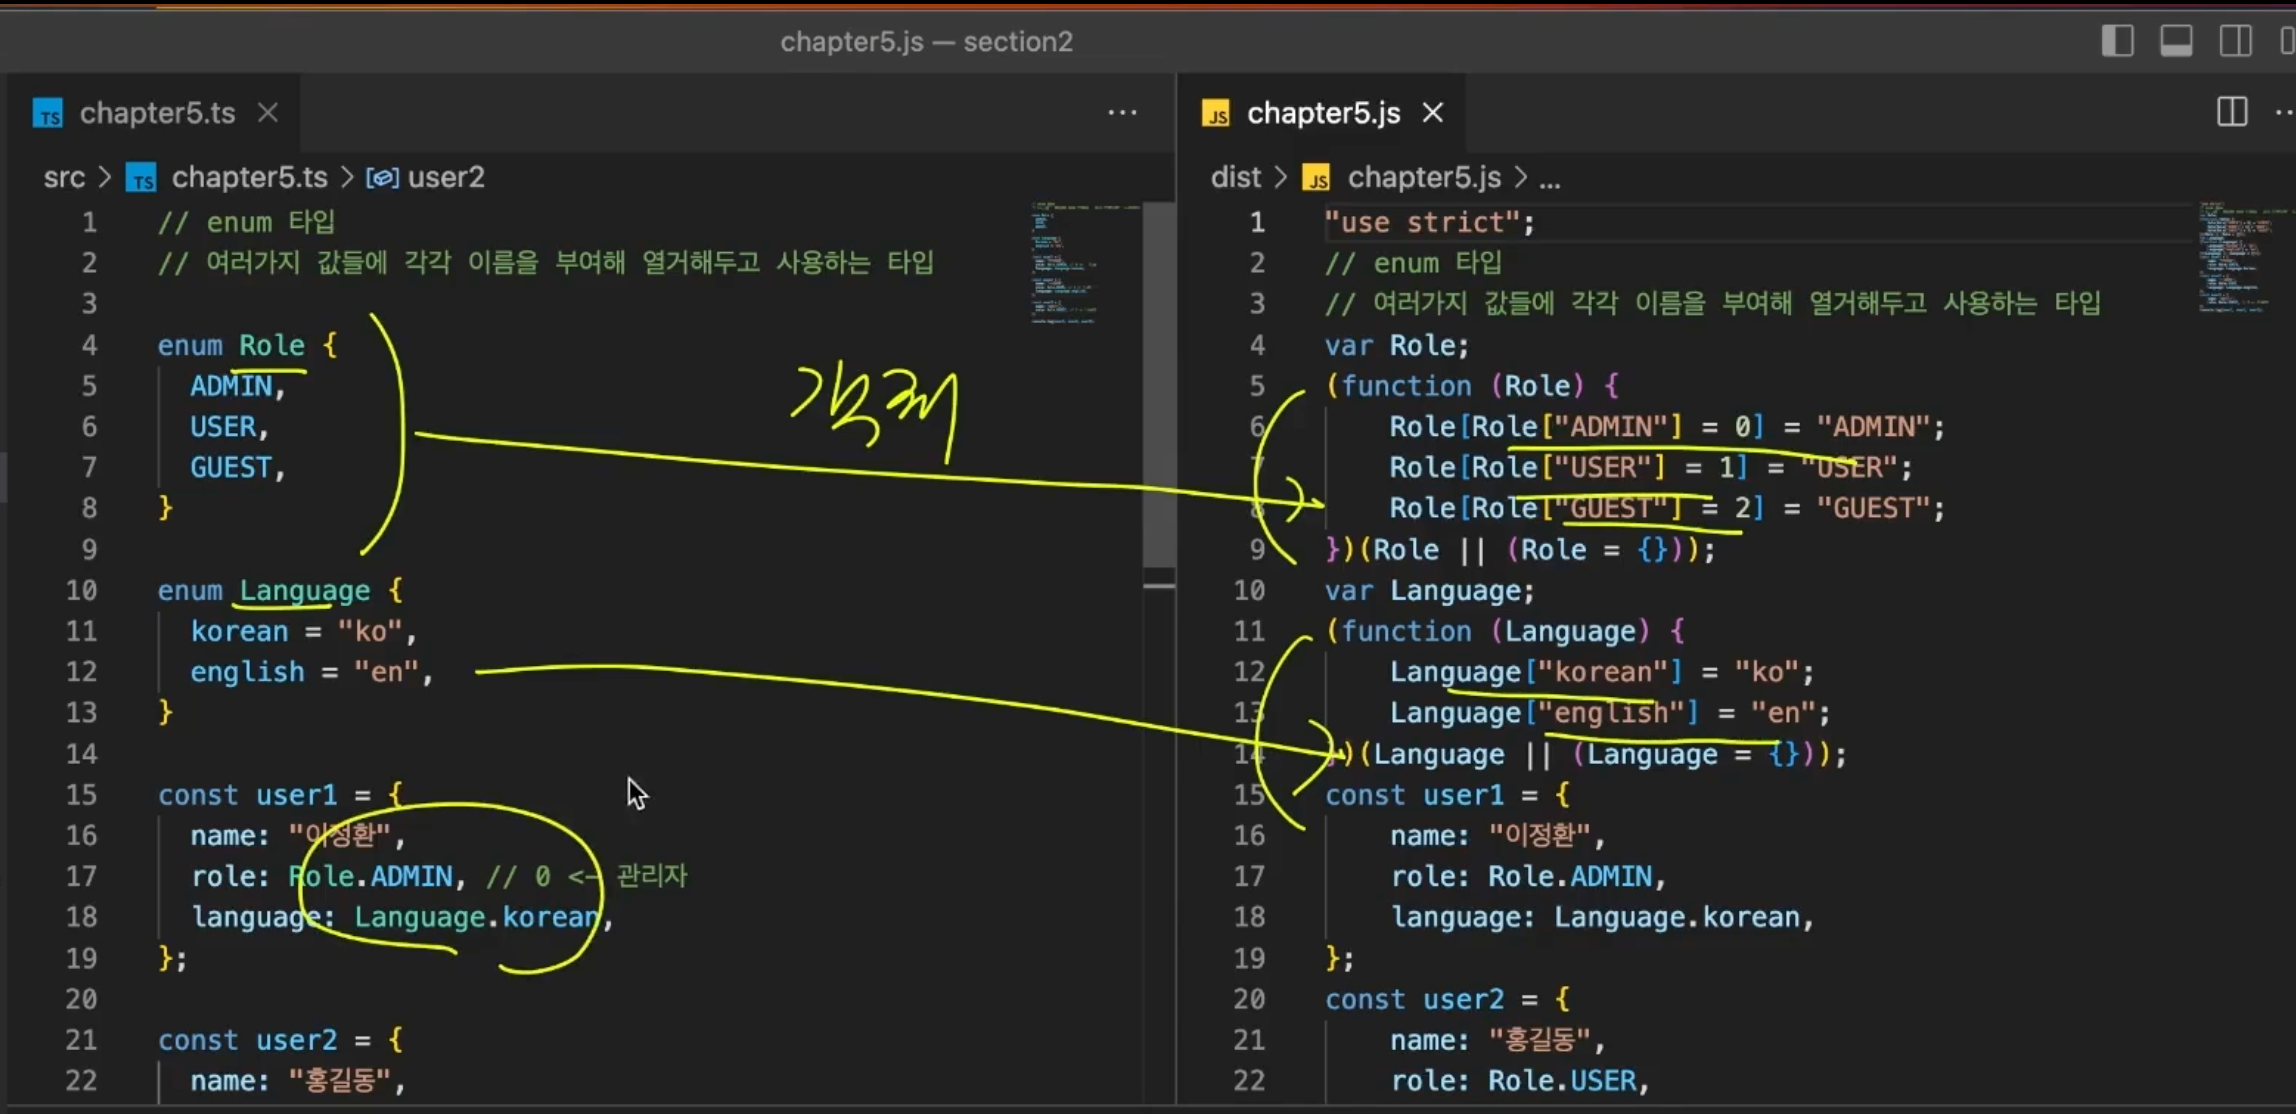Viewport: 2296px width, 1114px height.
Task: Click the JS icon in right breadcrumb
Action: pyautogui.click(x=1317, y=177)
